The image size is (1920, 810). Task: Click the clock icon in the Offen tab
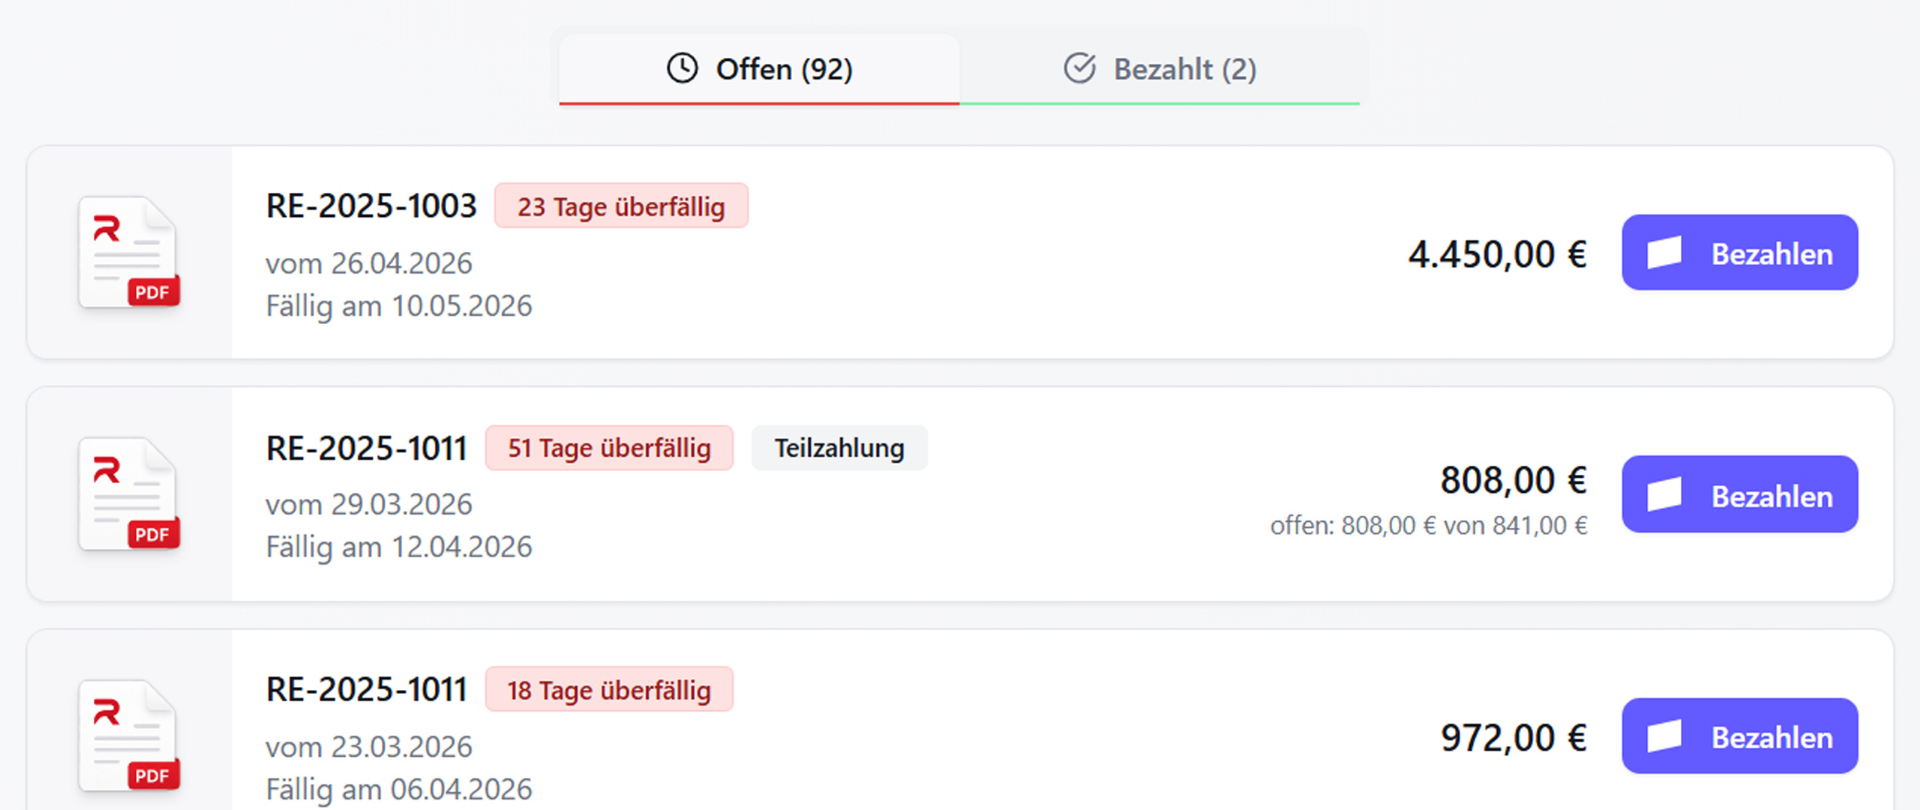click(x=682, y=68)
